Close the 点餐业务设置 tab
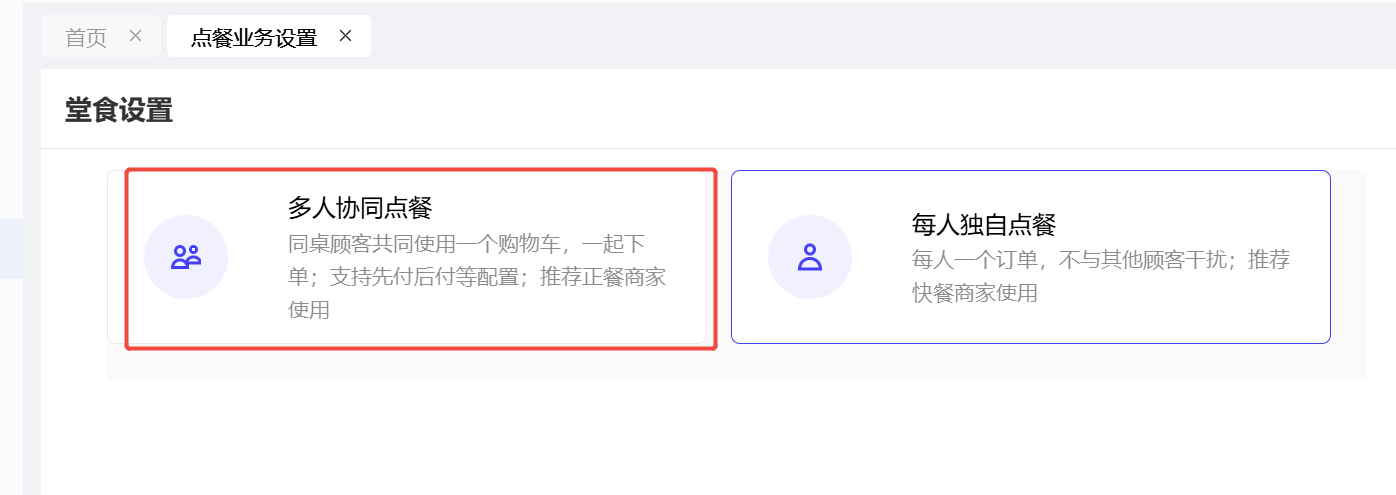Screen dimensions: 1396x495 [x=346, y=36]
